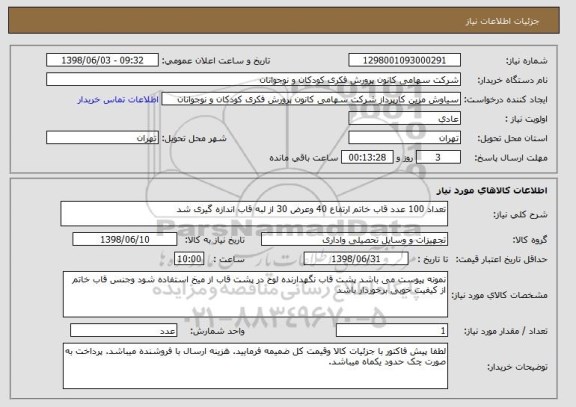This screenshot has height=407, width=576.
Task: Click the remaining days field showing 3
Action: [438, 158]
